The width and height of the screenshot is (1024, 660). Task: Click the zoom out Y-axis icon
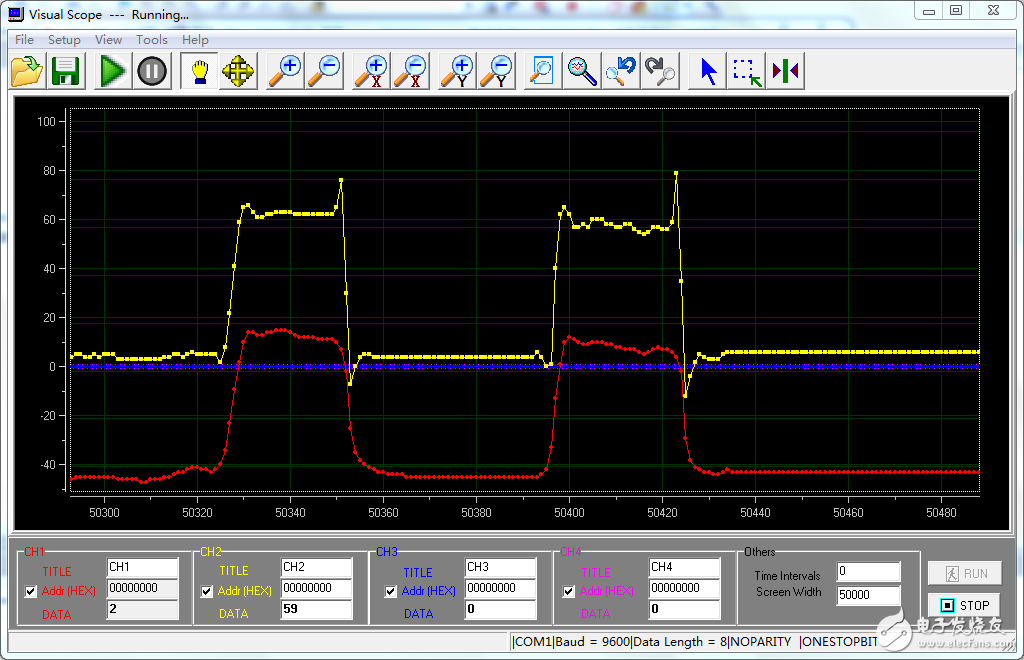pos(497,71)
